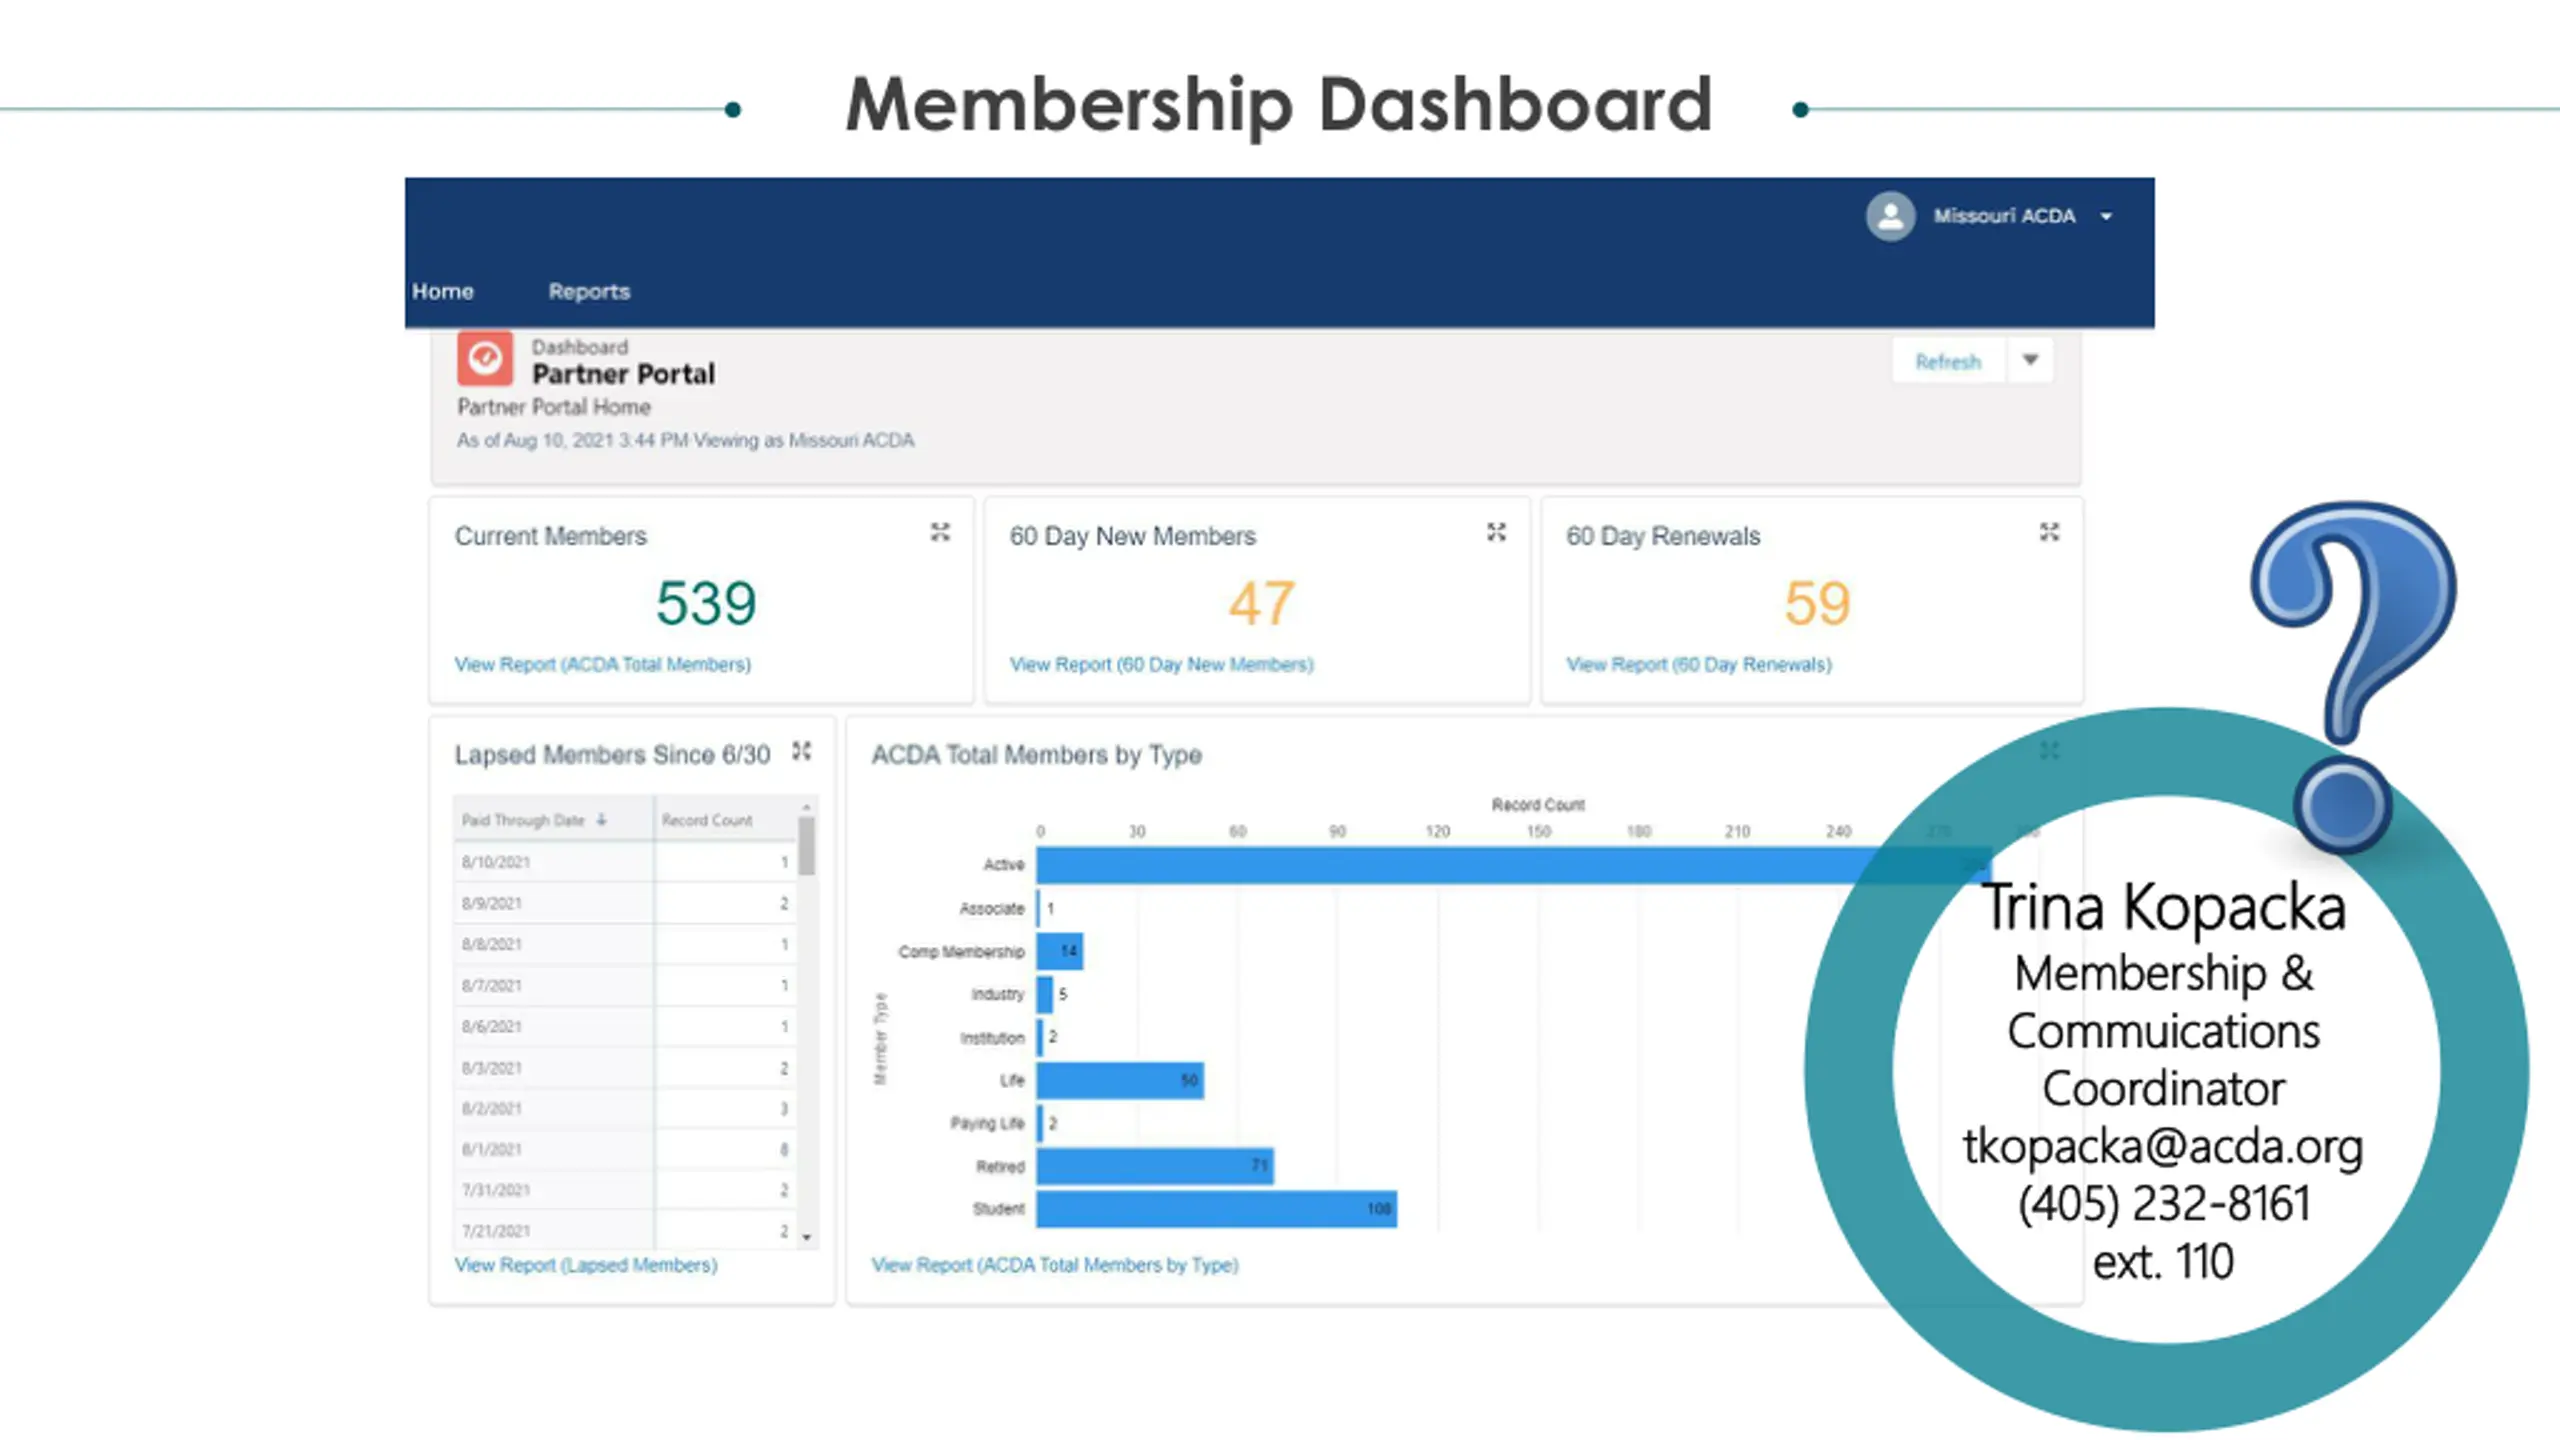2560x1440 pixels.
Task: Click the lapsed members table scrollbar thumb
Action: click(x=806, y=846)
